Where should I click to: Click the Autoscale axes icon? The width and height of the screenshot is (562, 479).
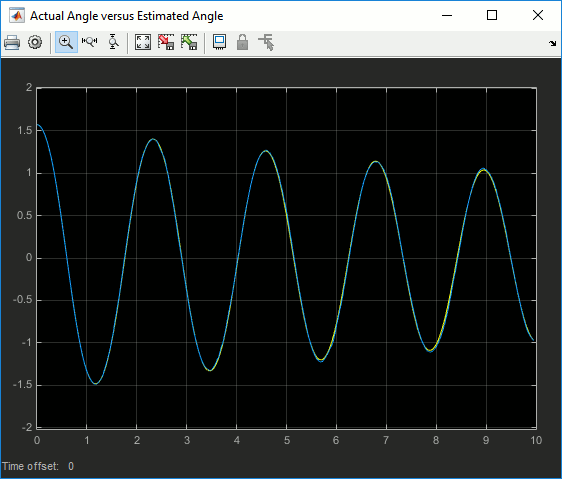[143, 42]
